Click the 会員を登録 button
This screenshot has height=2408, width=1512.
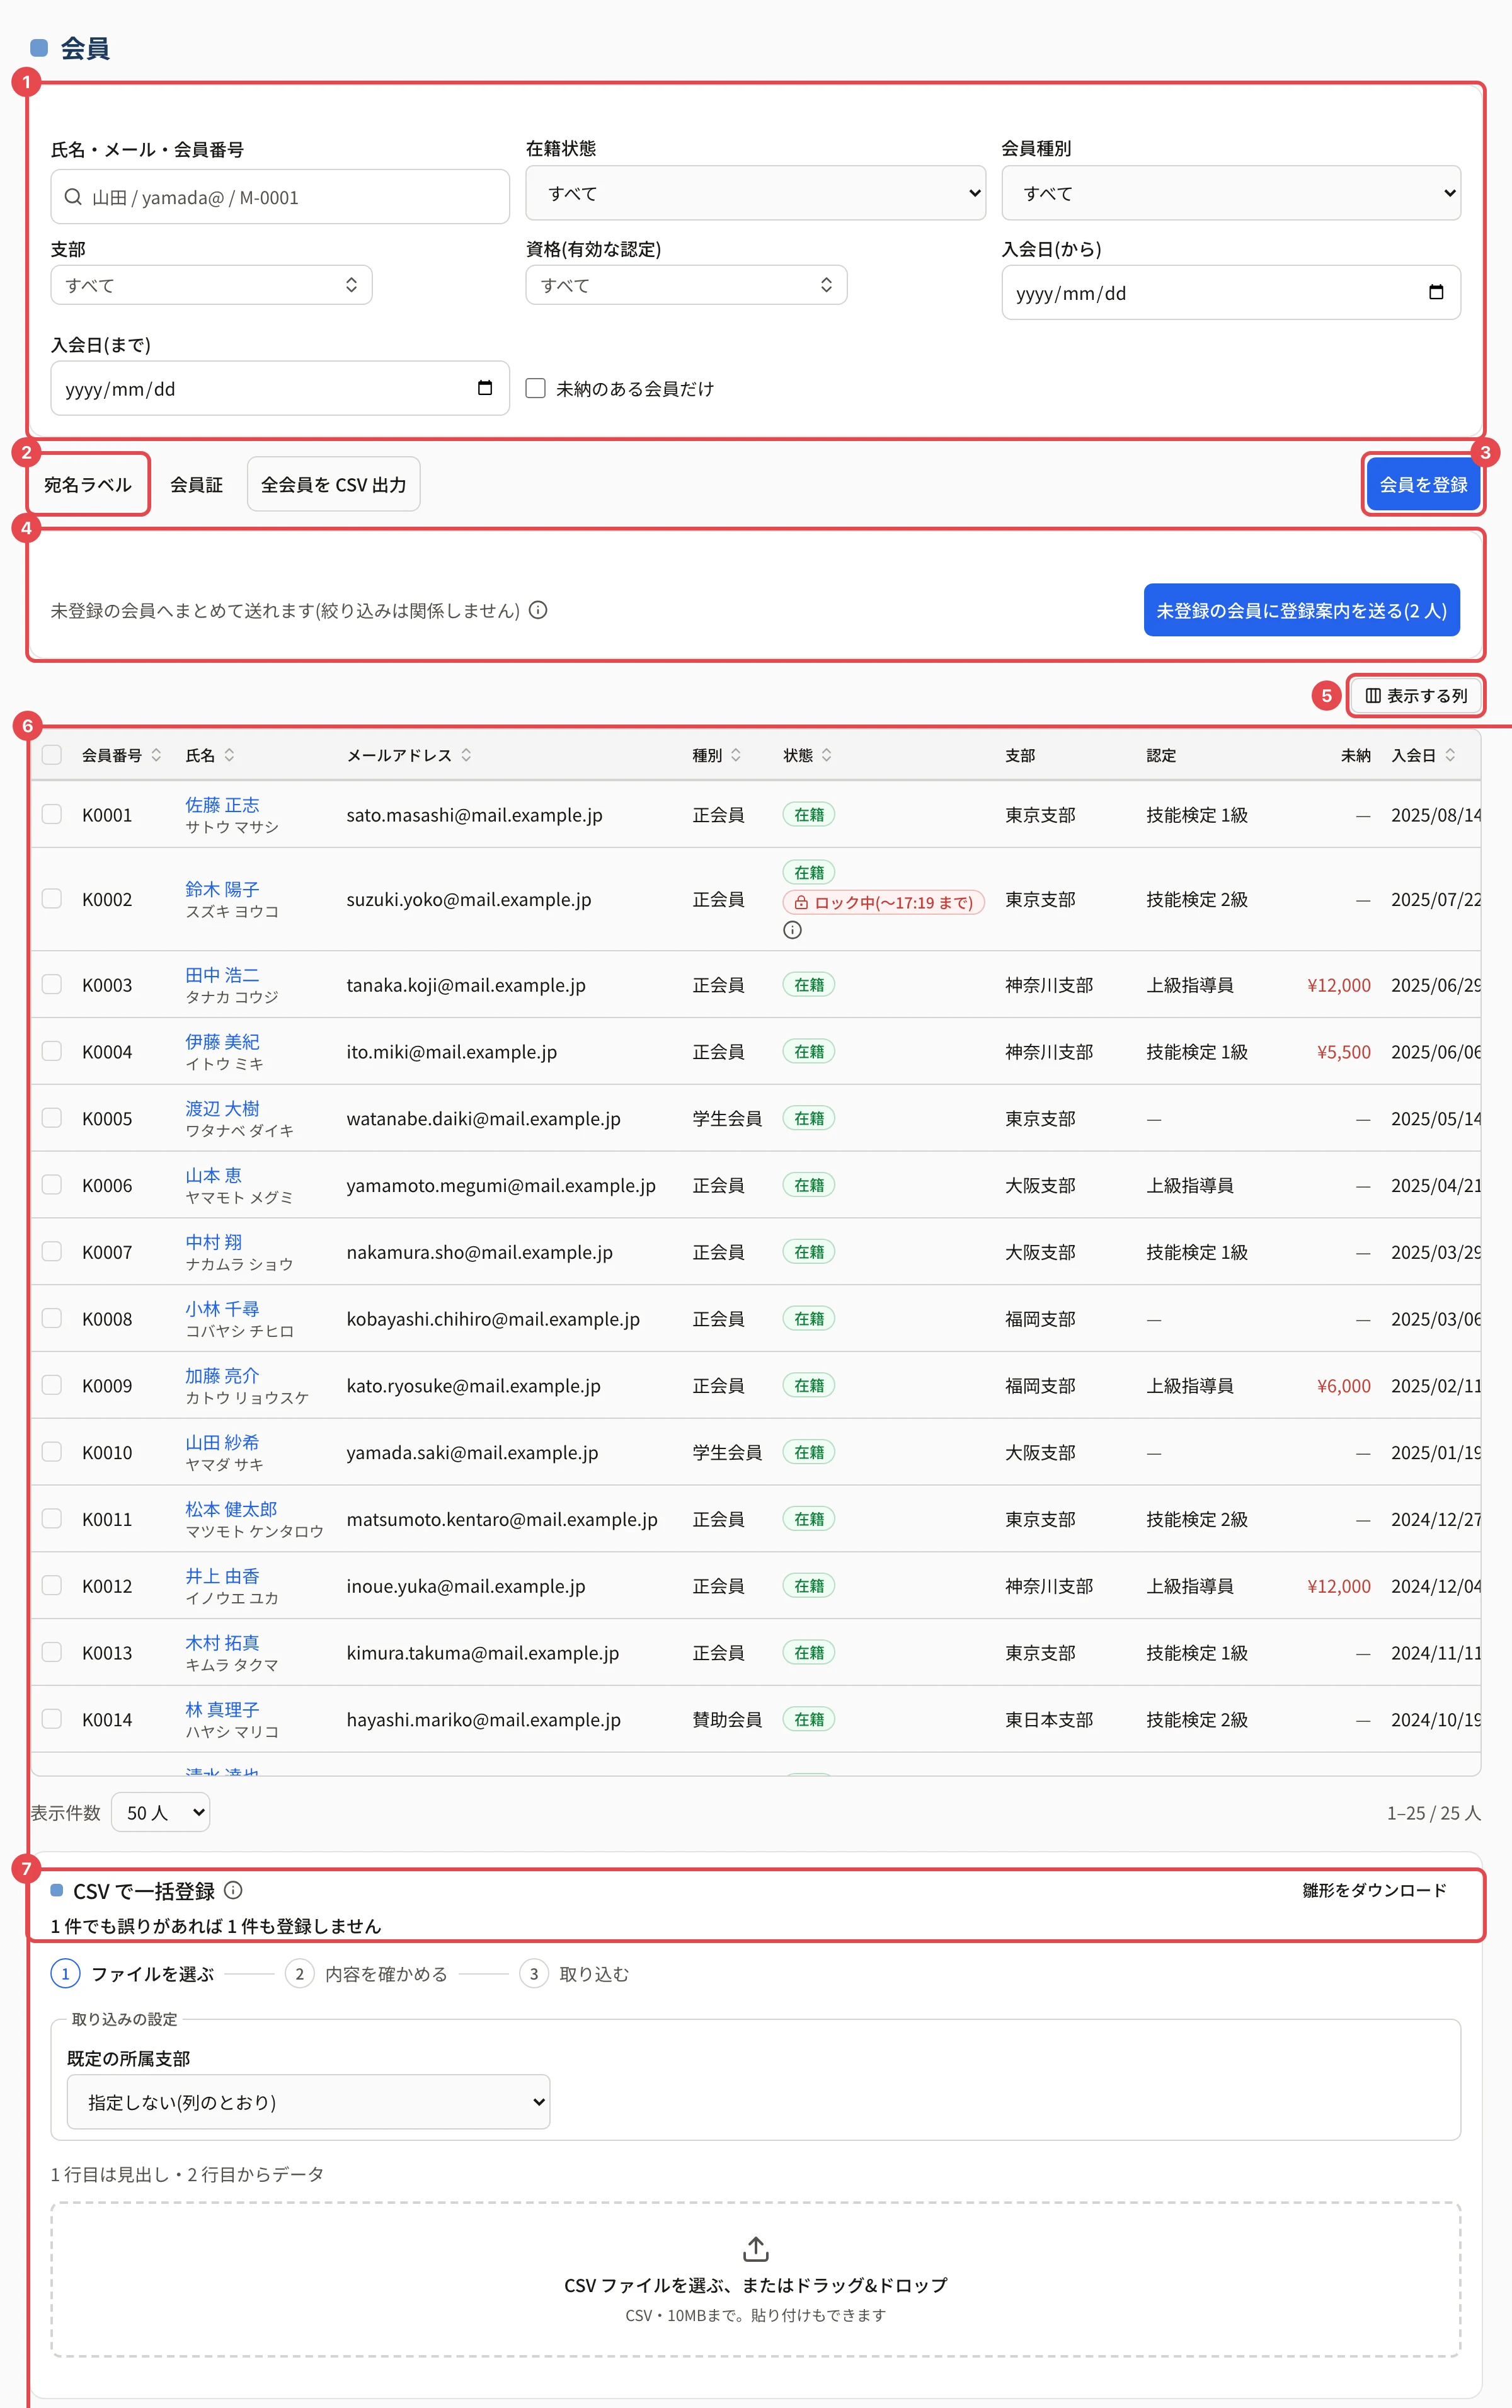click(1423, 484)
